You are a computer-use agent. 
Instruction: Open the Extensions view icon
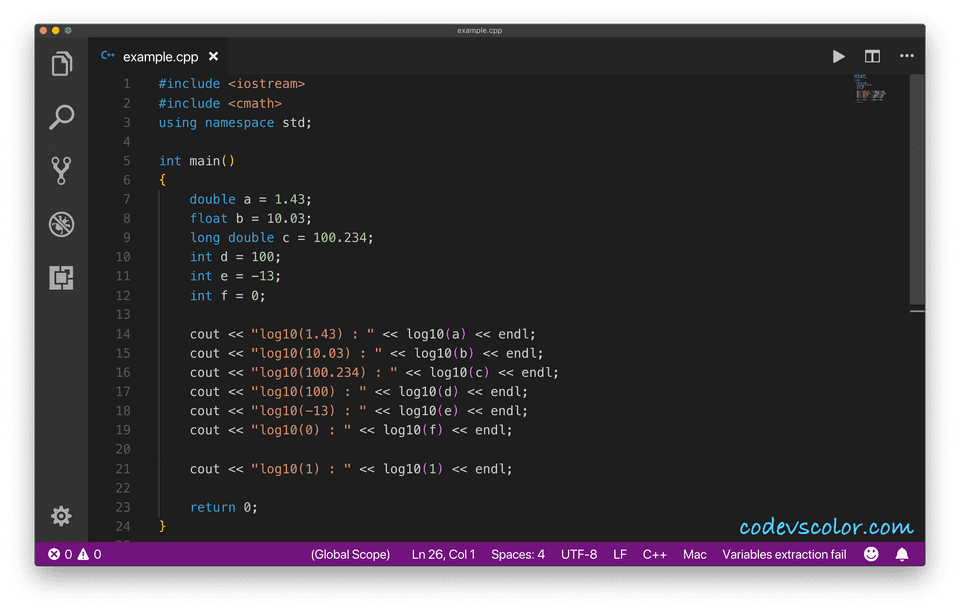(x=61, y=278)
